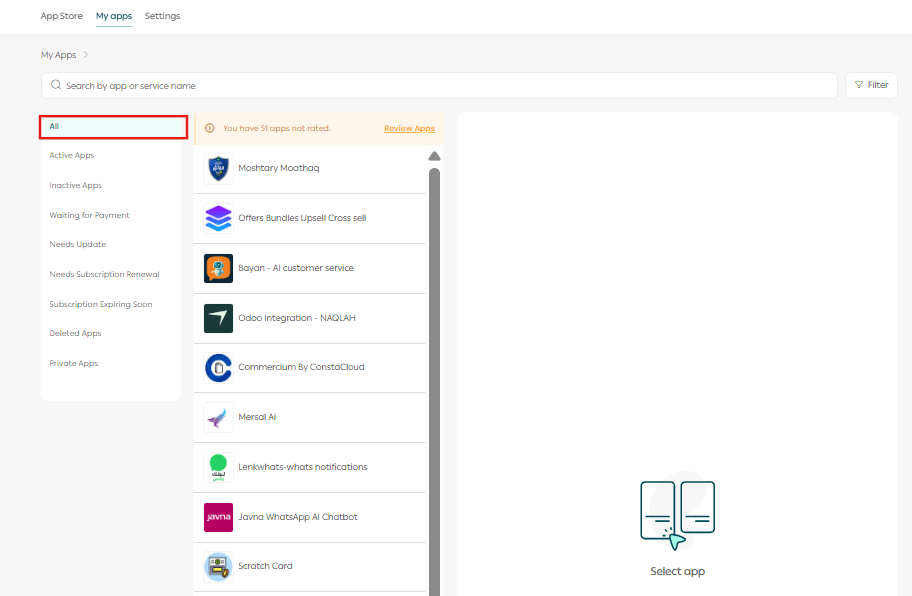Click the Odoo Integration NAQLAH icon
Screen dimensions: 912x596
(218, 318)
